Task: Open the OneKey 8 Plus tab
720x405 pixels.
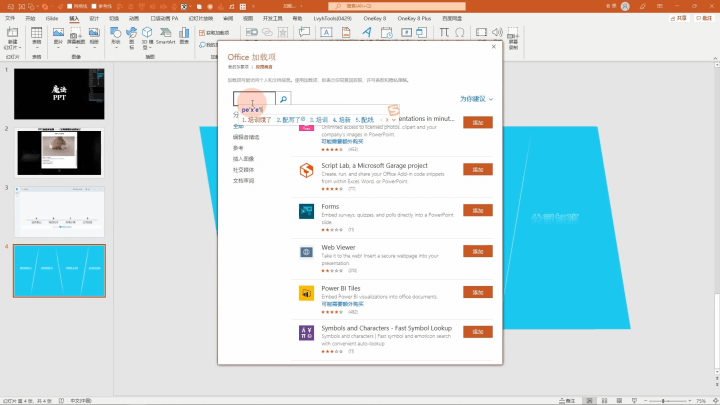Action: 414,18
